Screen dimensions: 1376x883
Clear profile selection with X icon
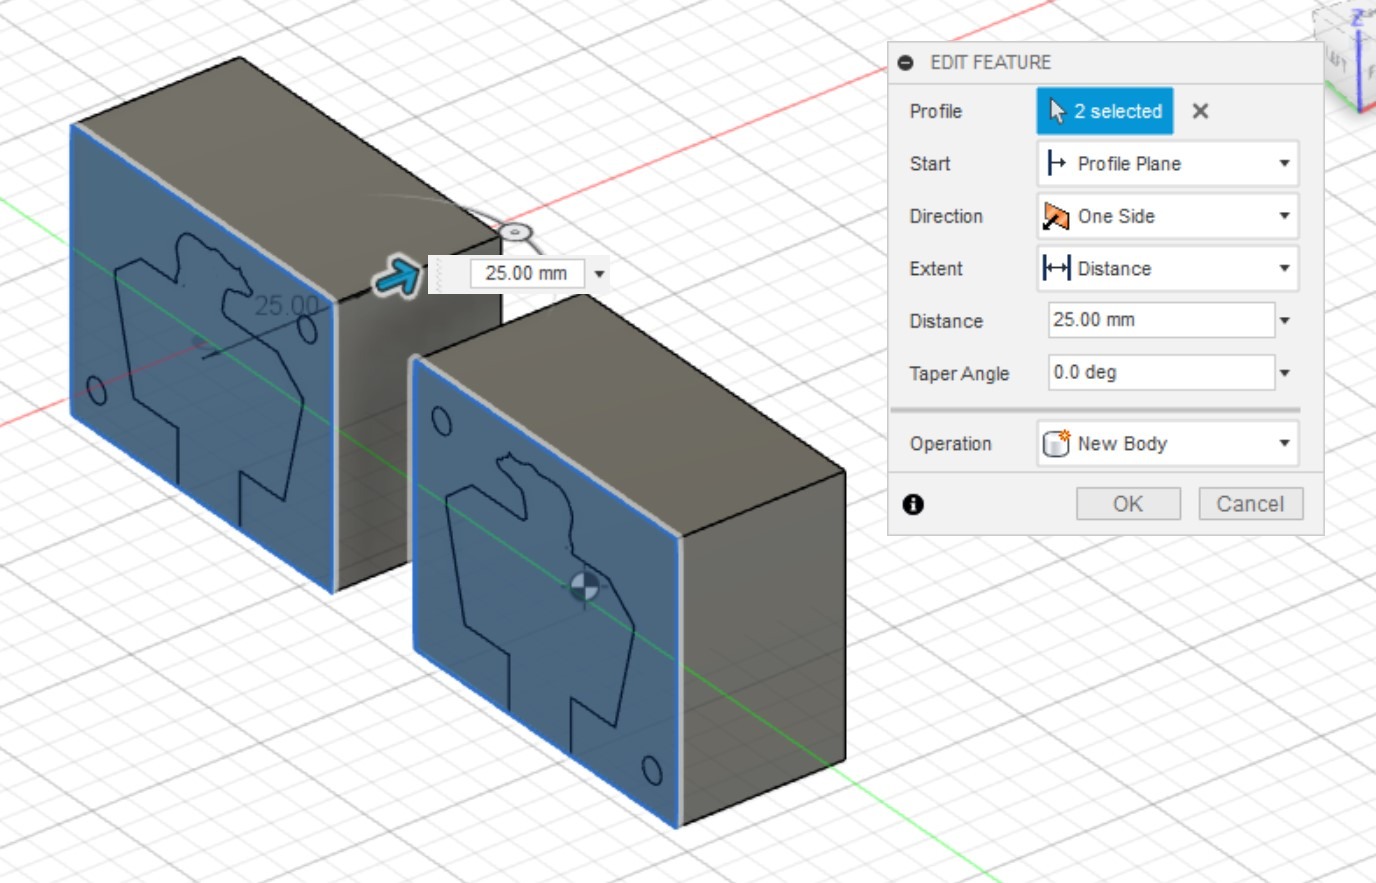pyautogui.click(x=1200, y=111)
